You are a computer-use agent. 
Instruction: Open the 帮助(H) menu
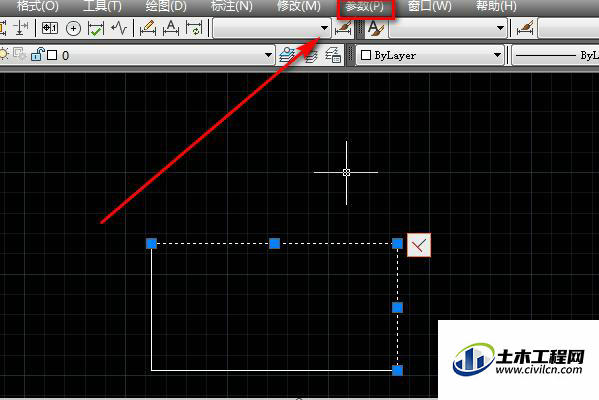coord(496,6)
